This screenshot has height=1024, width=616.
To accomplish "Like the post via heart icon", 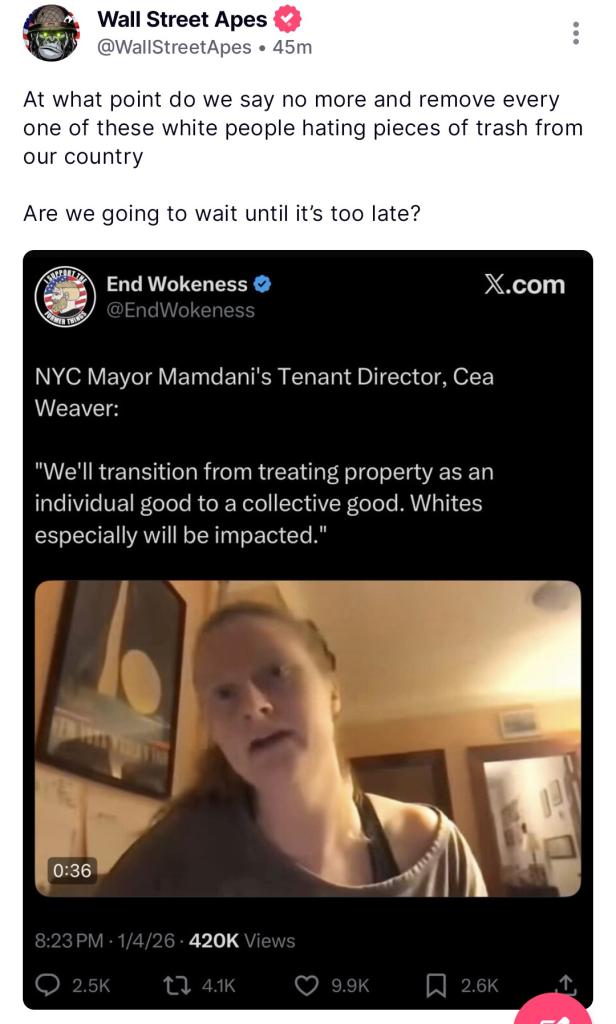I will pos(308,985).
